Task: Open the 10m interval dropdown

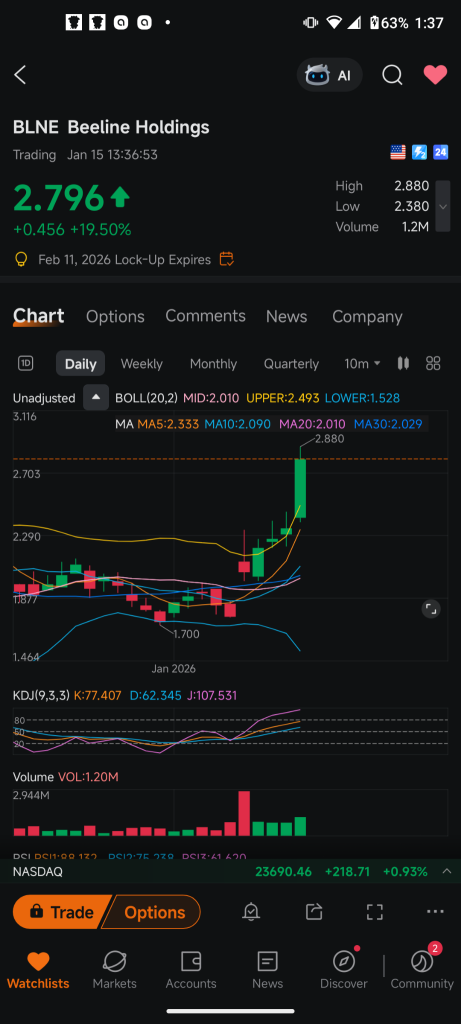Action: 362,364
